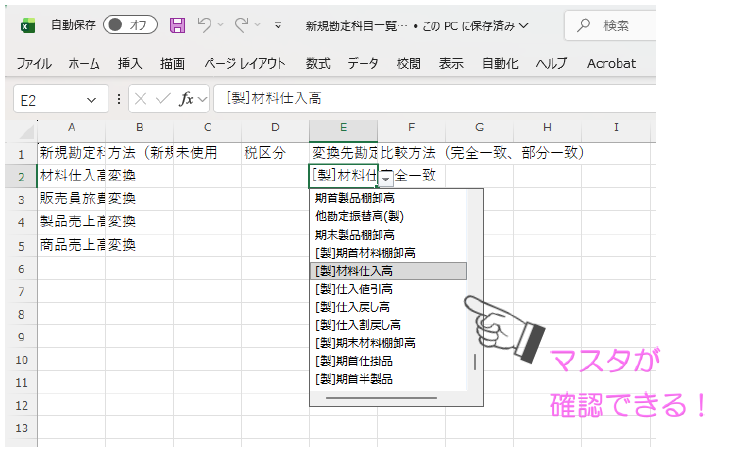Toggle the 自動保存 AutoSave switch

coord(131,25)
